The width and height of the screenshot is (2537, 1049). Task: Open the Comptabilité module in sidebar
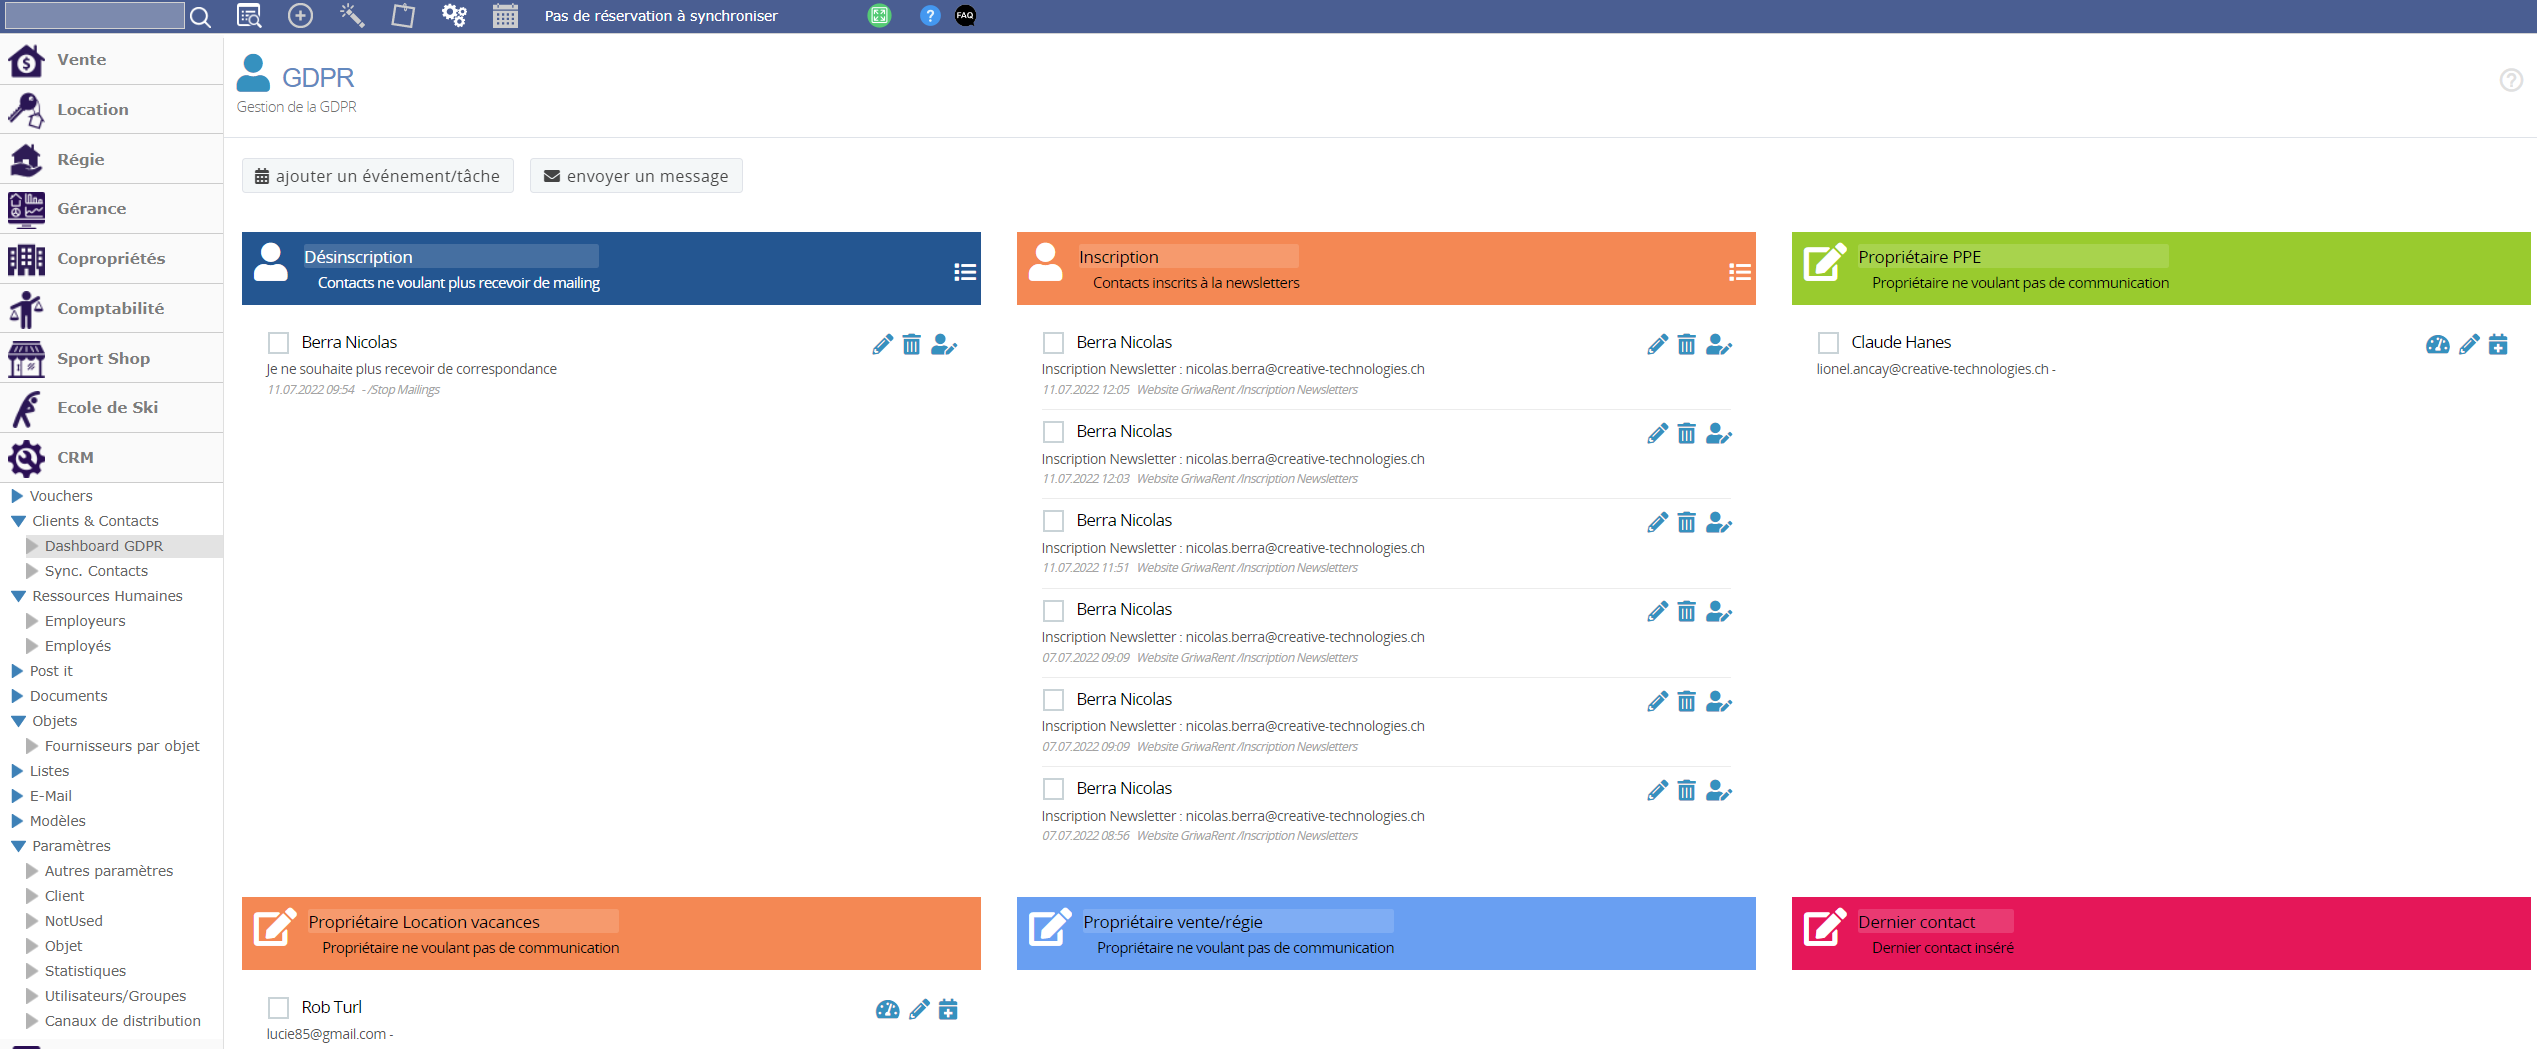coord(110,308)
